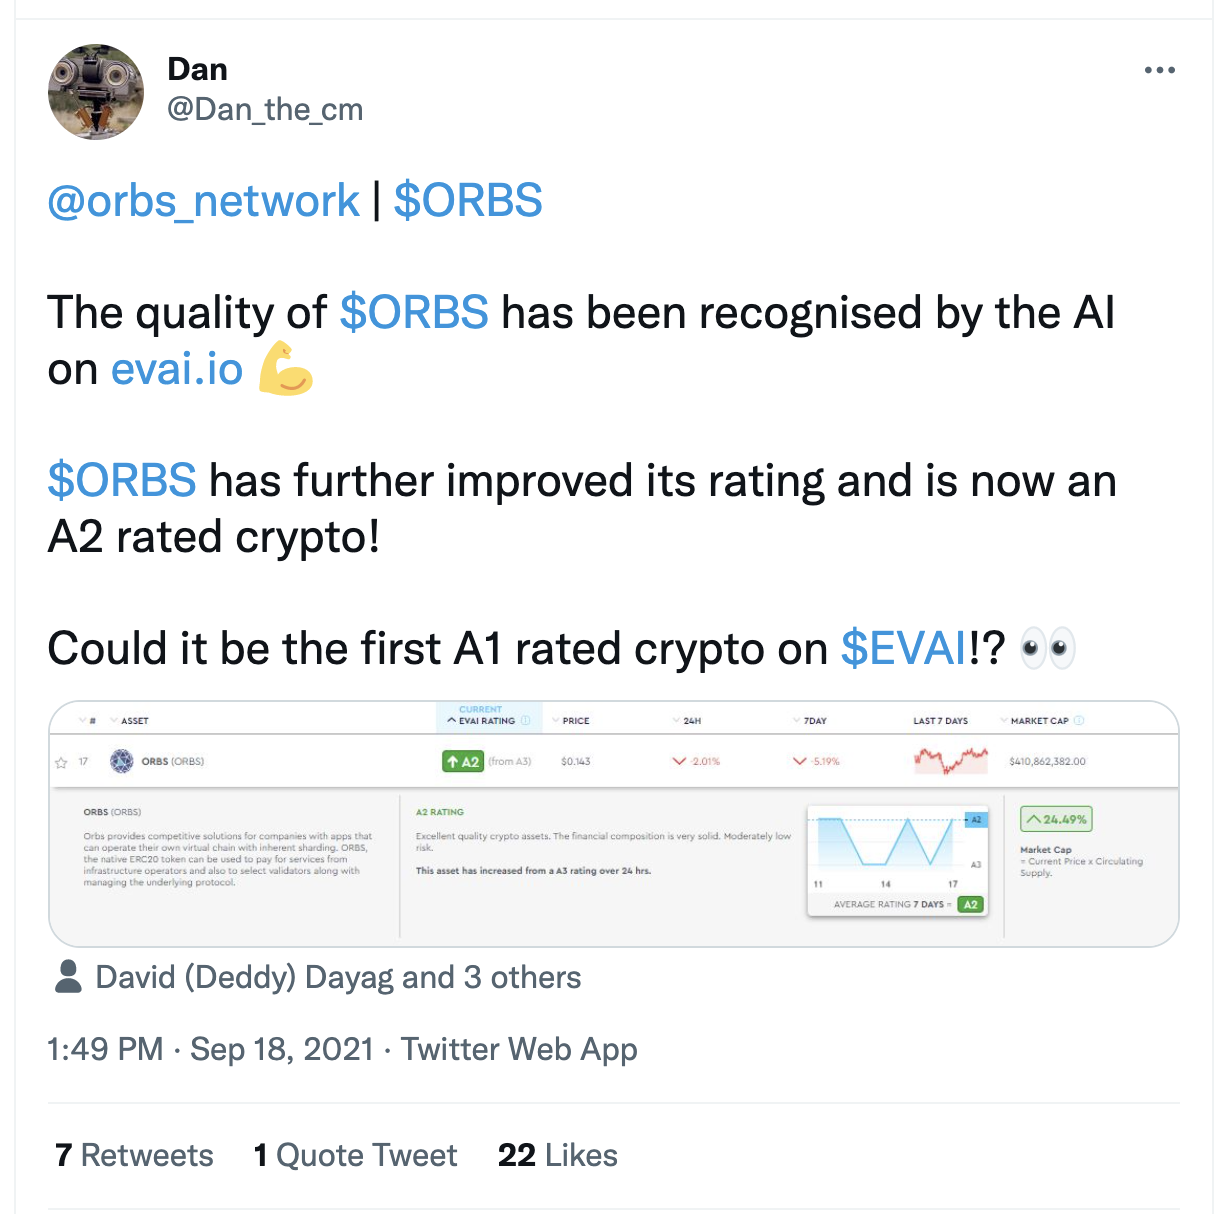Viewport: 1226px width, 1214px height.
Task: Click the green A2 rating badge
Action: pyautogui.click(x=462, y=761)
